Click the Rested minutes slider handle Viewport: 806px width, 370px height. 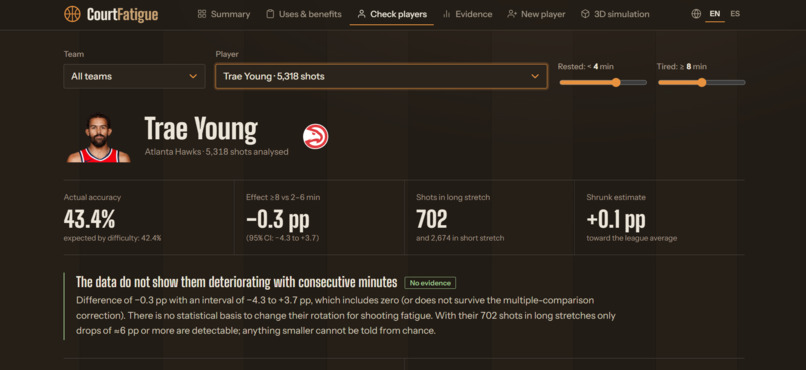coord(616,82)
